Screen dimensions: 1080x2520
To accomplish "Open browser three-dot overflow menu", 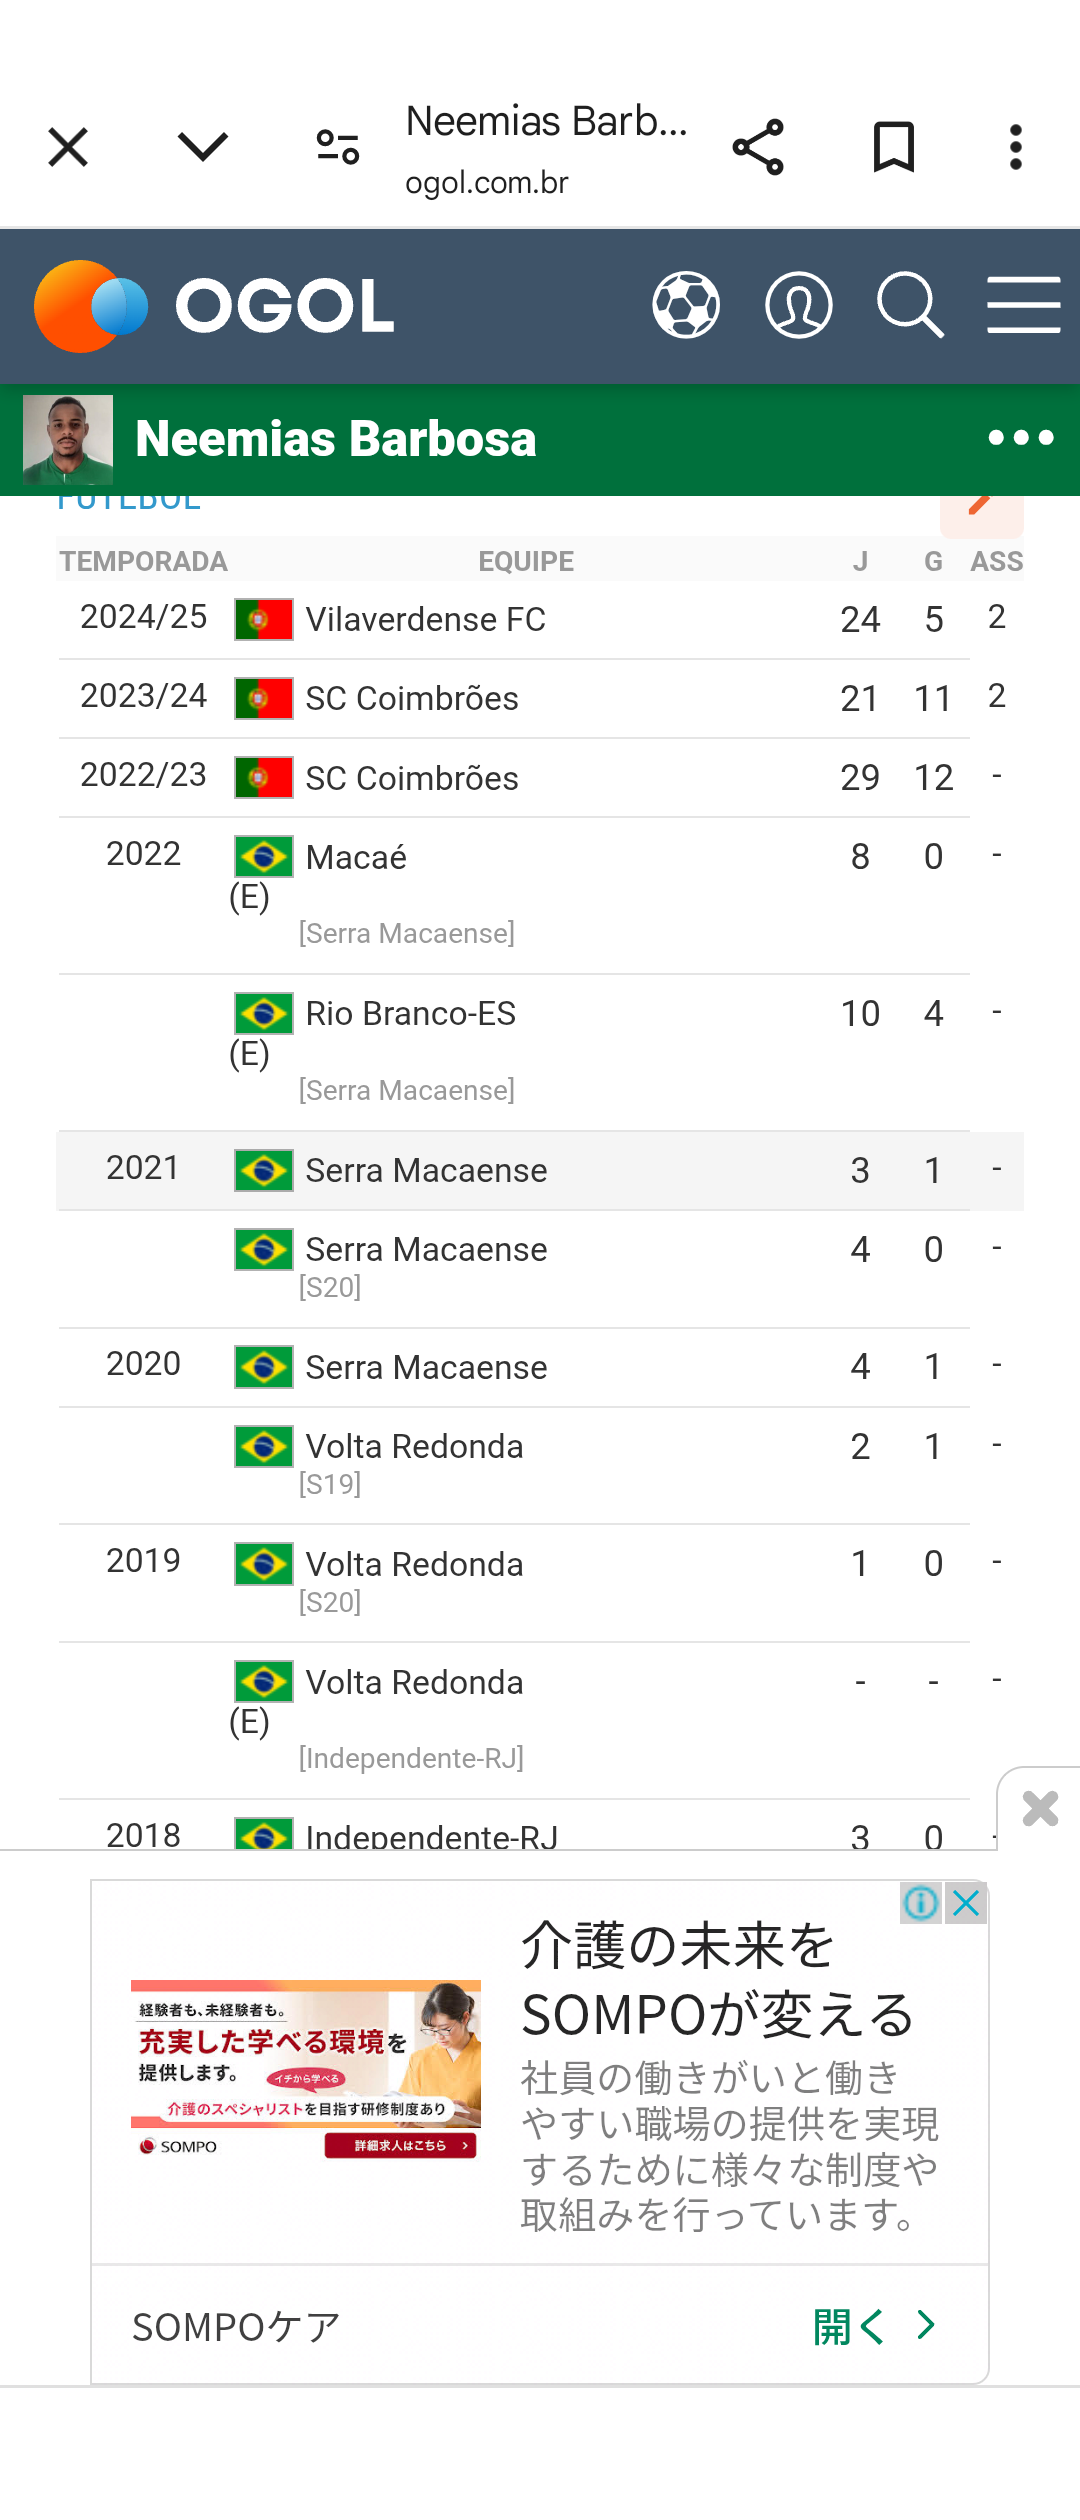I will pyautogui.click(x=1016, y=148).
